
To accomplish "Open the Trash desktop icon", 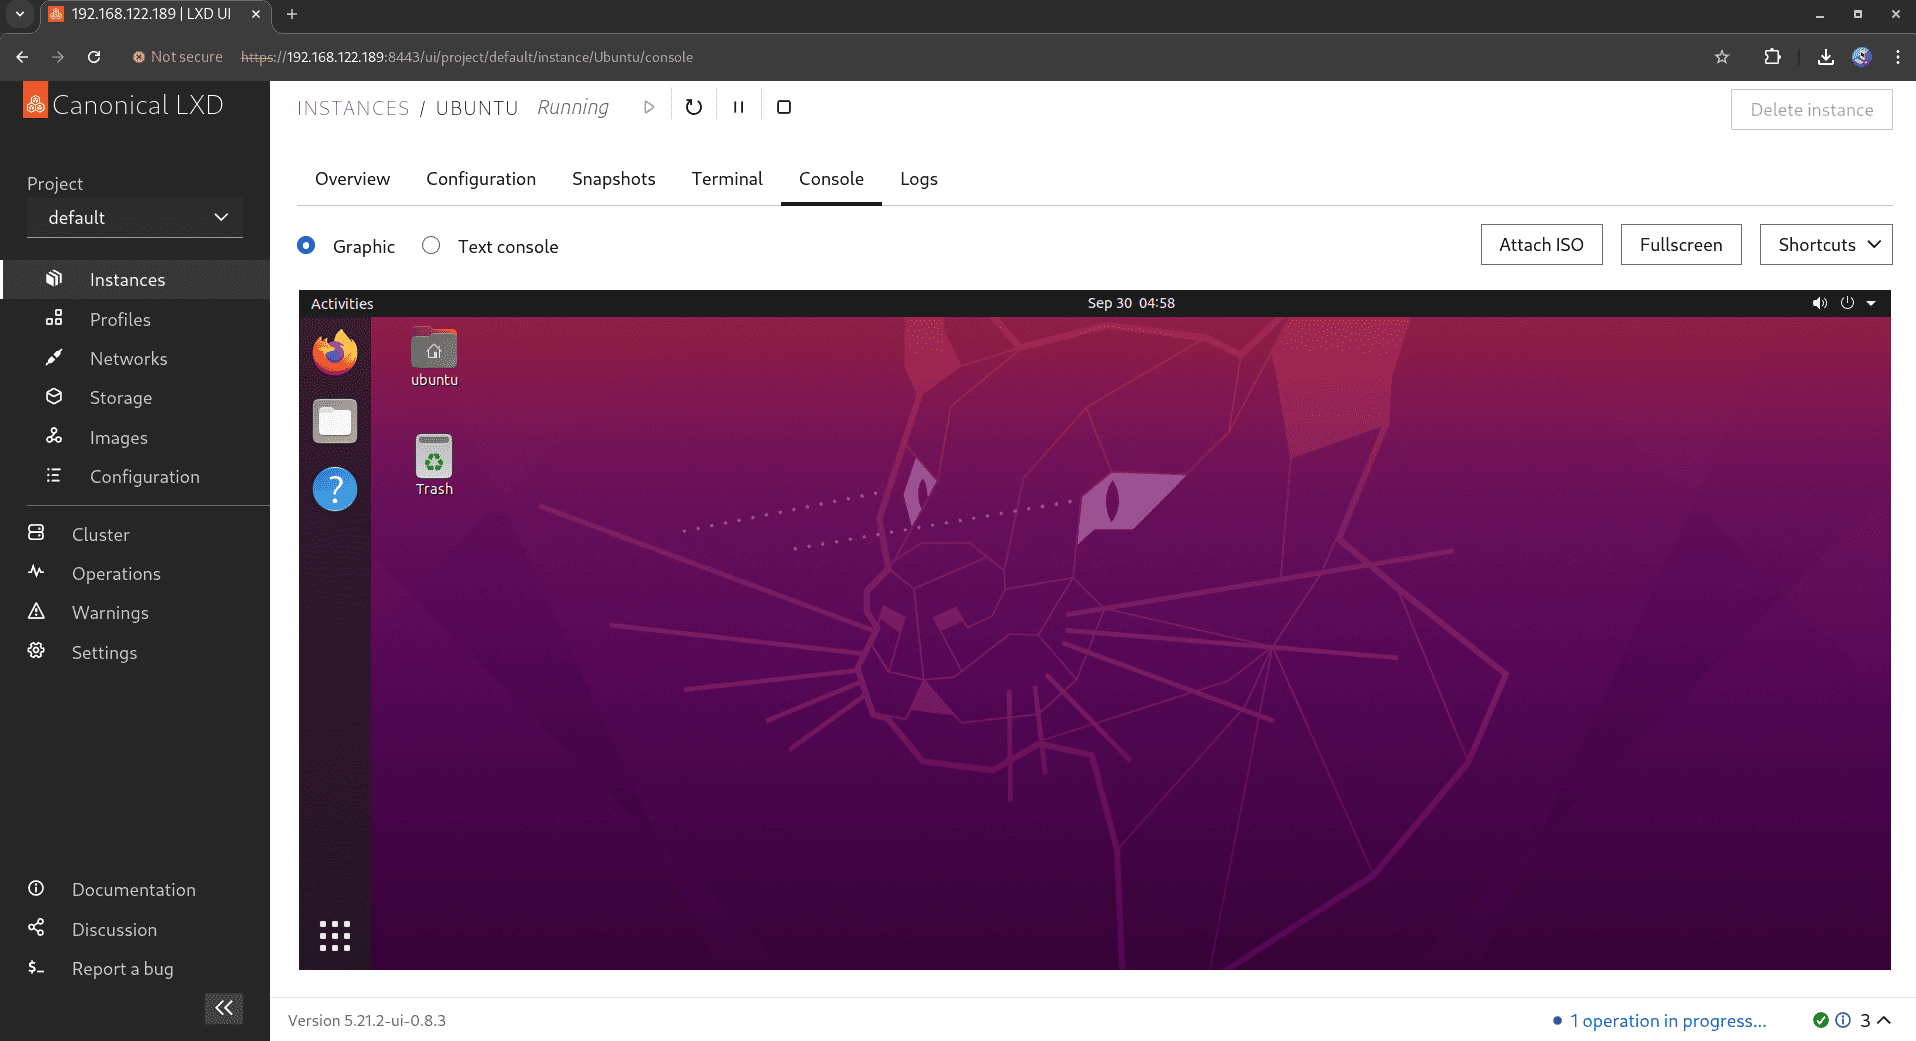I will coord(434,465).
